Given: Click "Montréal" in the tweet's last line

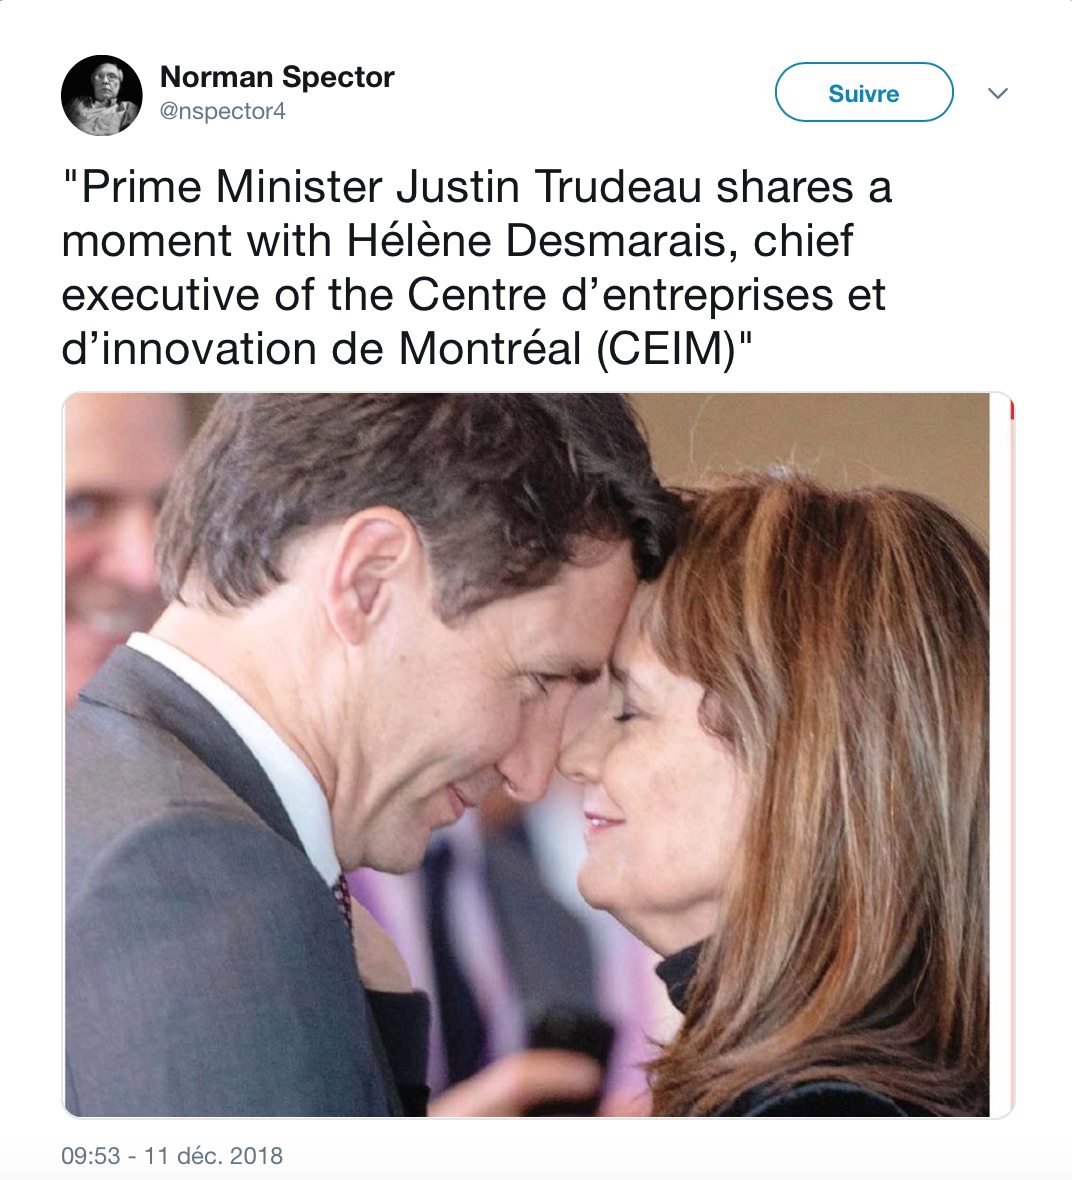Looking at the screenshot, I should (490, 349).
